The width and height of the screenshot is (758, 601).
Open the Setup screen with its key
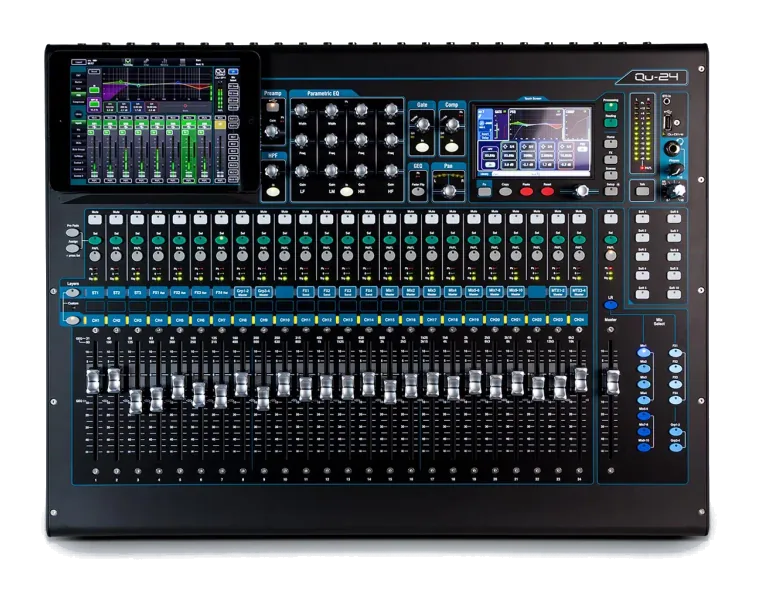tap(611, 191)
